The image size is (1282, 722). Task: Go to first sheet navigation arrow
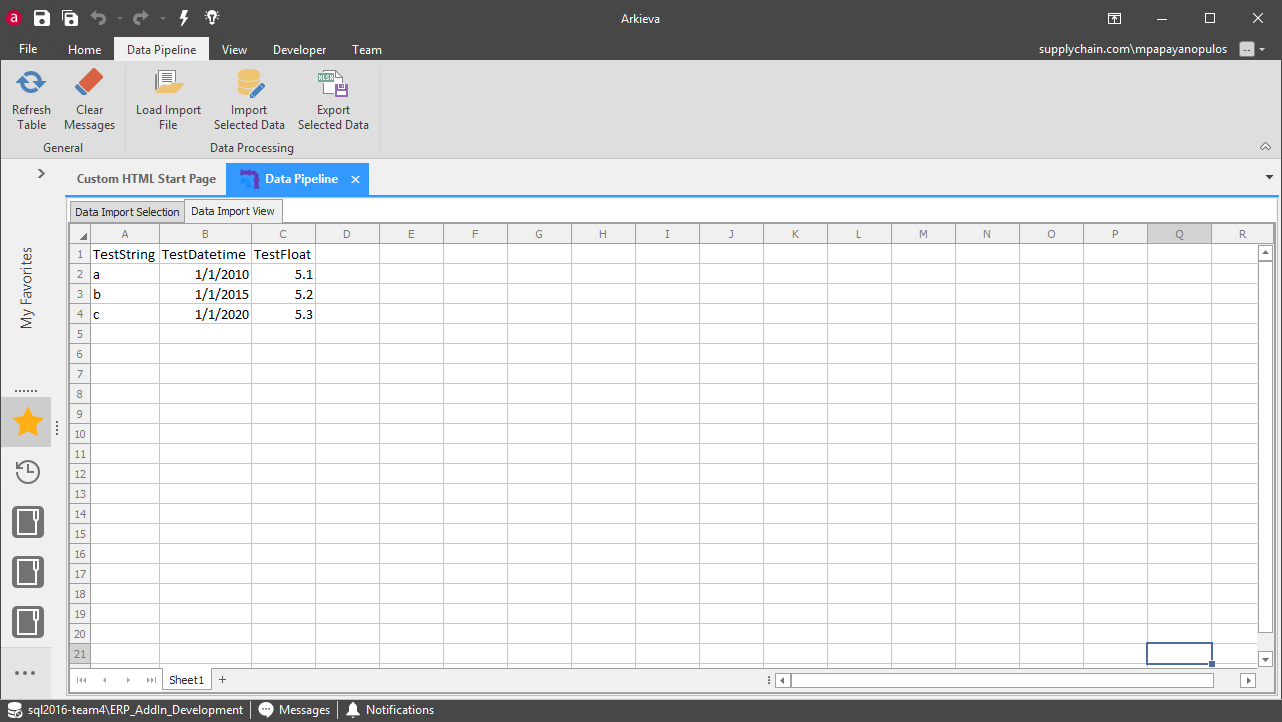(x=81, y=680)
